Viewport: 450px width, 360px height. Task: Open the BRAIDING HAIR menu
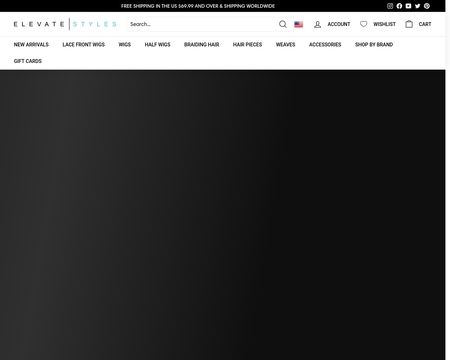(202, 45)
